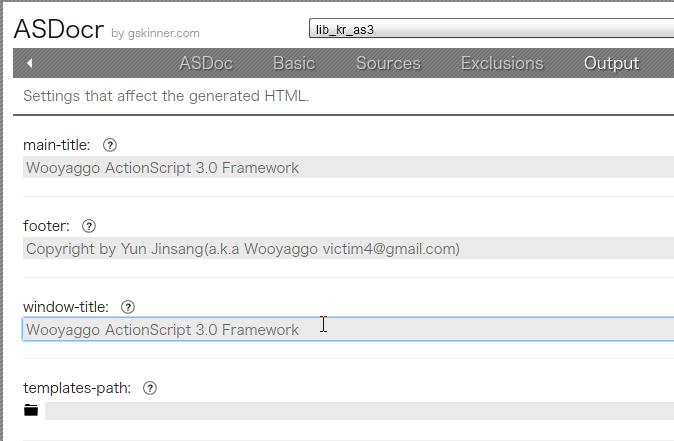674x441 pixels.
Task: Focus the window-title input field
Action: (348, 329)
